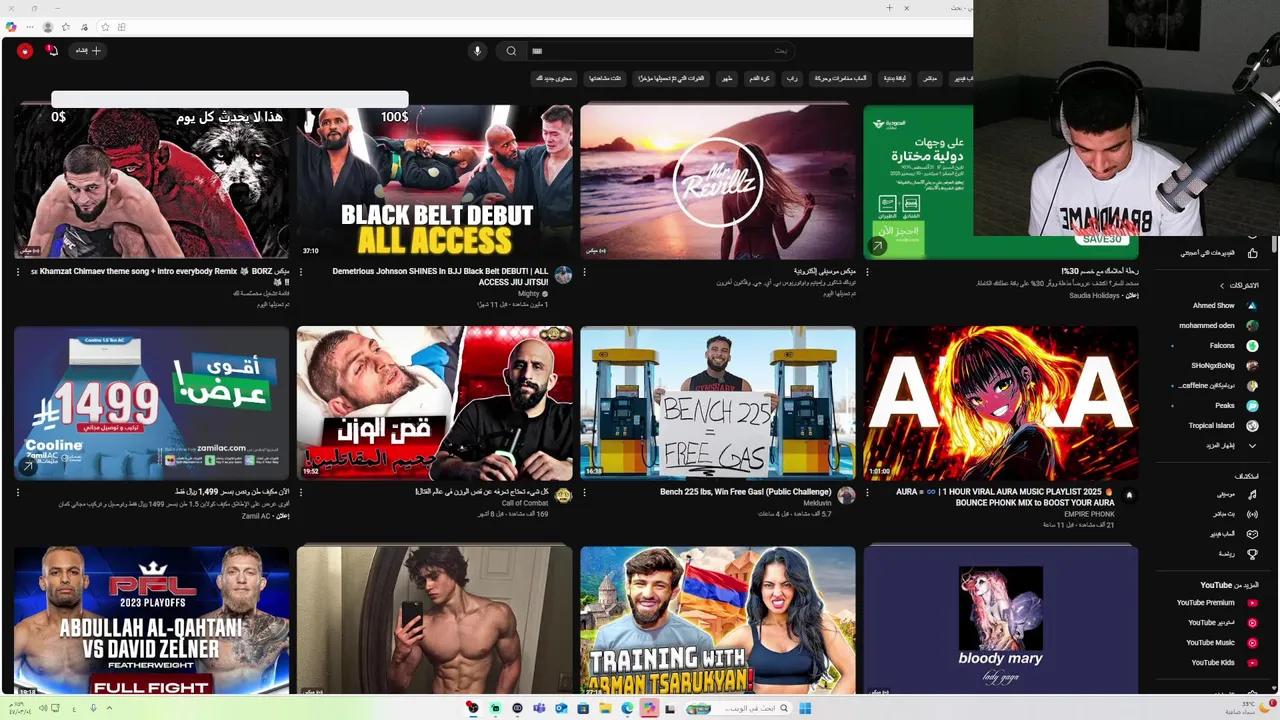
Task: Click the Call of Combat channel avatar
Action: [563, 496]
